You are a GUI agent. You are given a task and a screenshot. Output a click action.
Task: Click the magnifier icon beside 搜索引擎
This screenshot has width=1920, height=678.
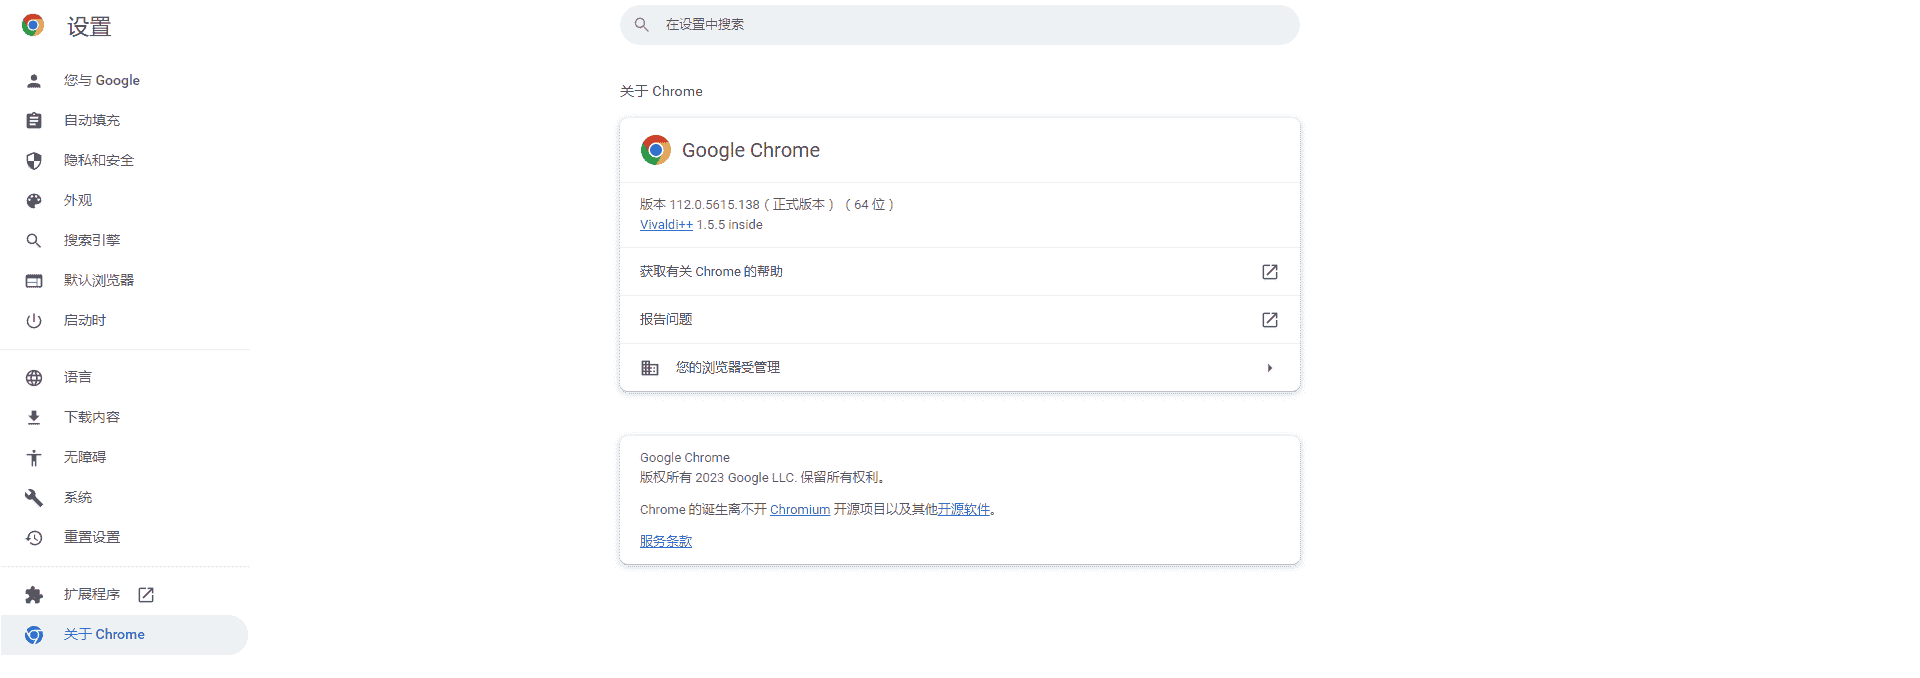pos(34,241)
